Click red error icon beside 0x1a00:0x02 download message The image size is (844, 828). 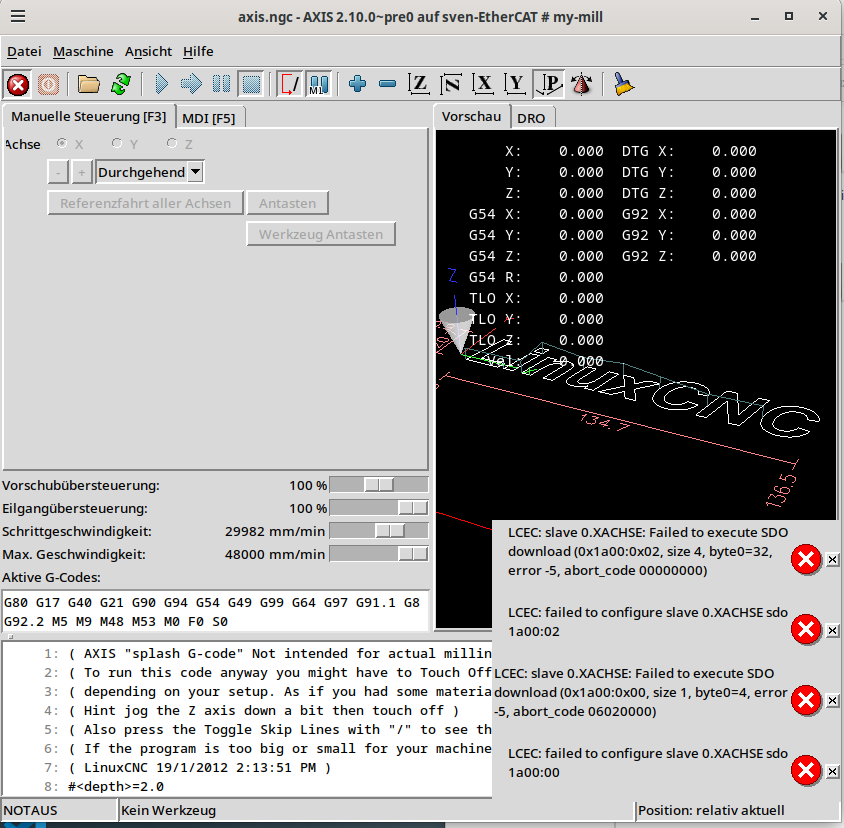coord(806,559)
